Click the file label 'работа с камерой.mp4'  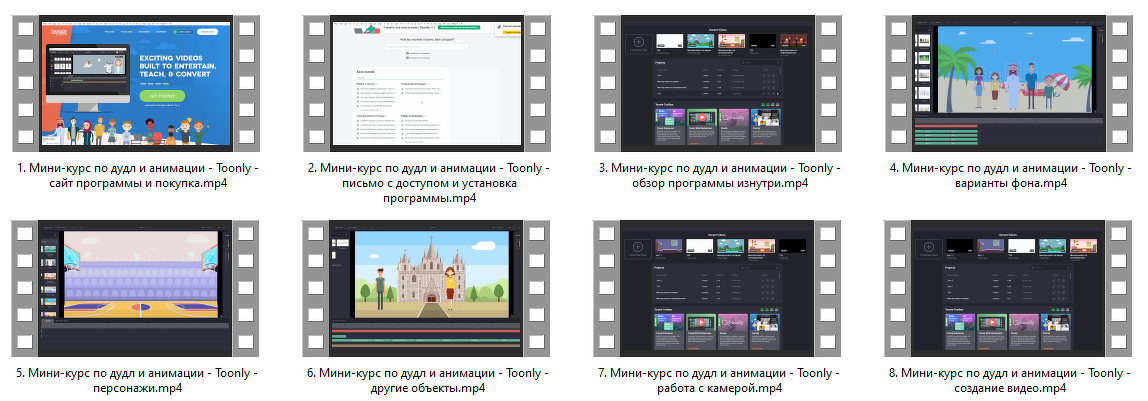[x=718, y=380]
